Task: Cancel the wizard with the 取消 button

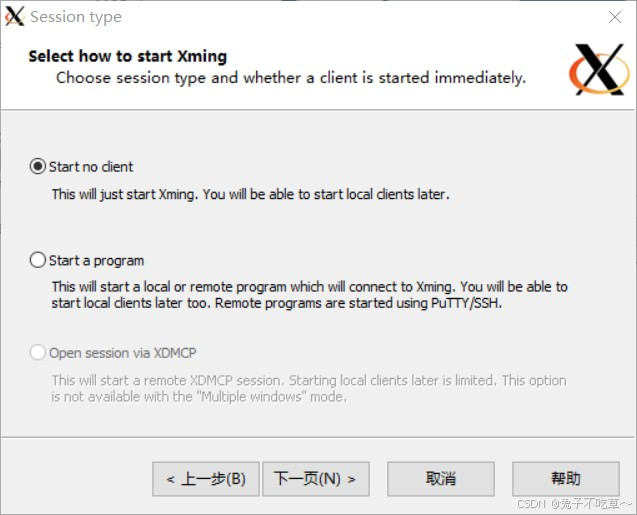Action: (x=441, y=479)
